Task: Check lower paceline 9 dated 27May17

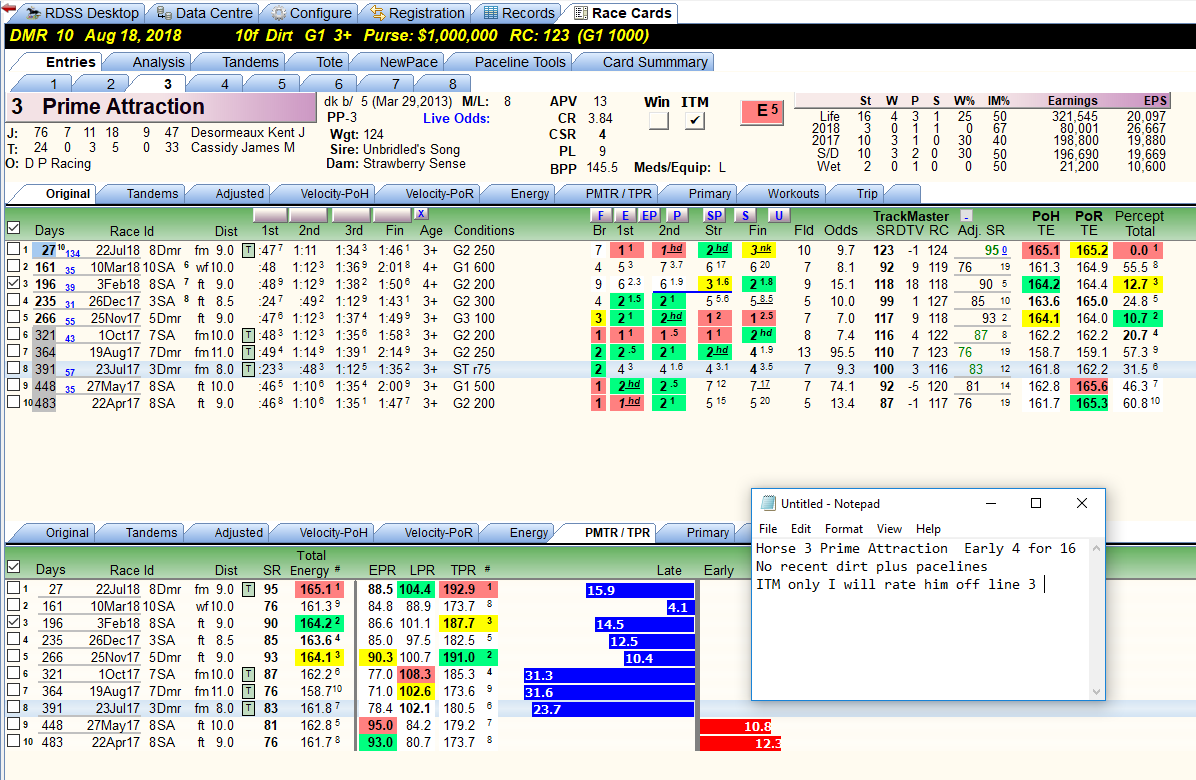Action: pyautogui.click(x=13, y=724)
